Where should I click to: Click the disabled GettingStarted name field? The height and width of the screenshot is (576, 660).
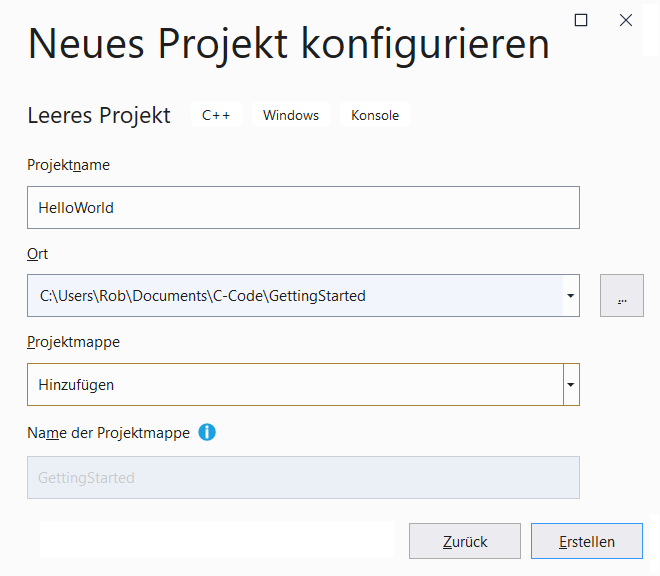pos(303,478)
